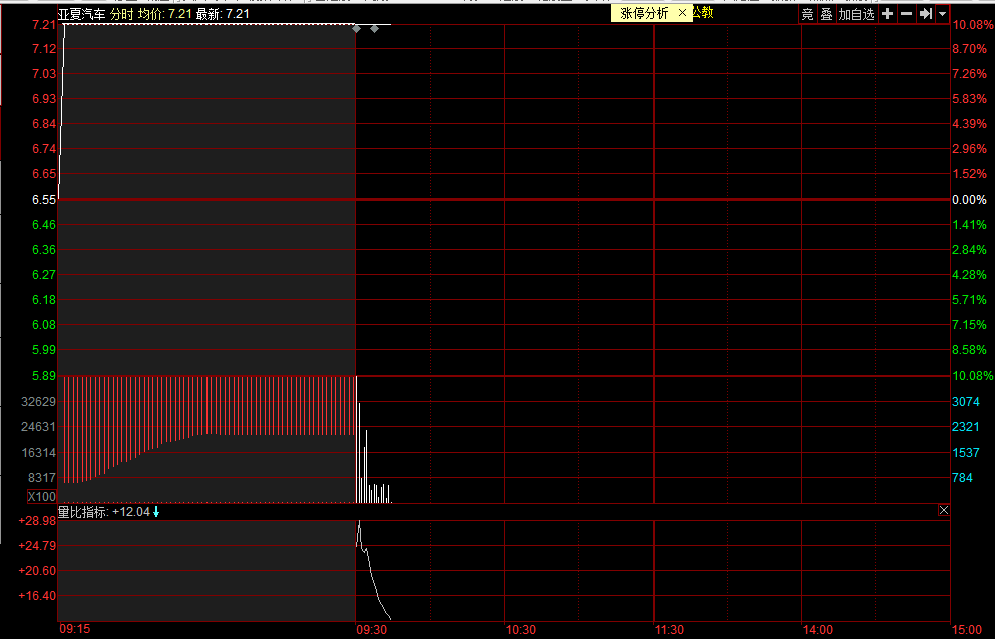
Task: Click the second diamond marker on price line
Action: click(x=374, y=28)
